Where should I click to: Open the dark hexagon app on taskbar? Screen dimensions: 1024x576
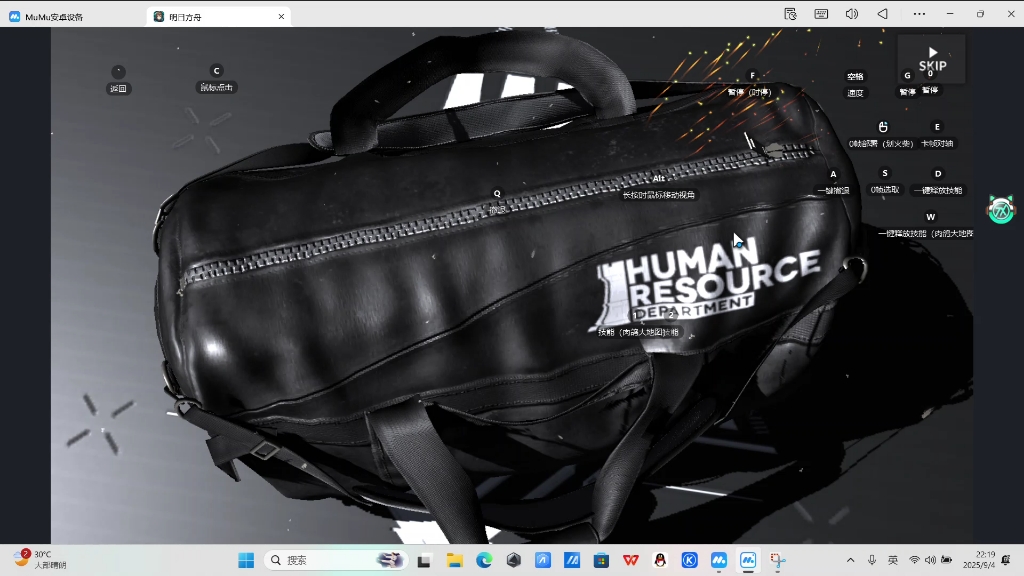(513, 560)
